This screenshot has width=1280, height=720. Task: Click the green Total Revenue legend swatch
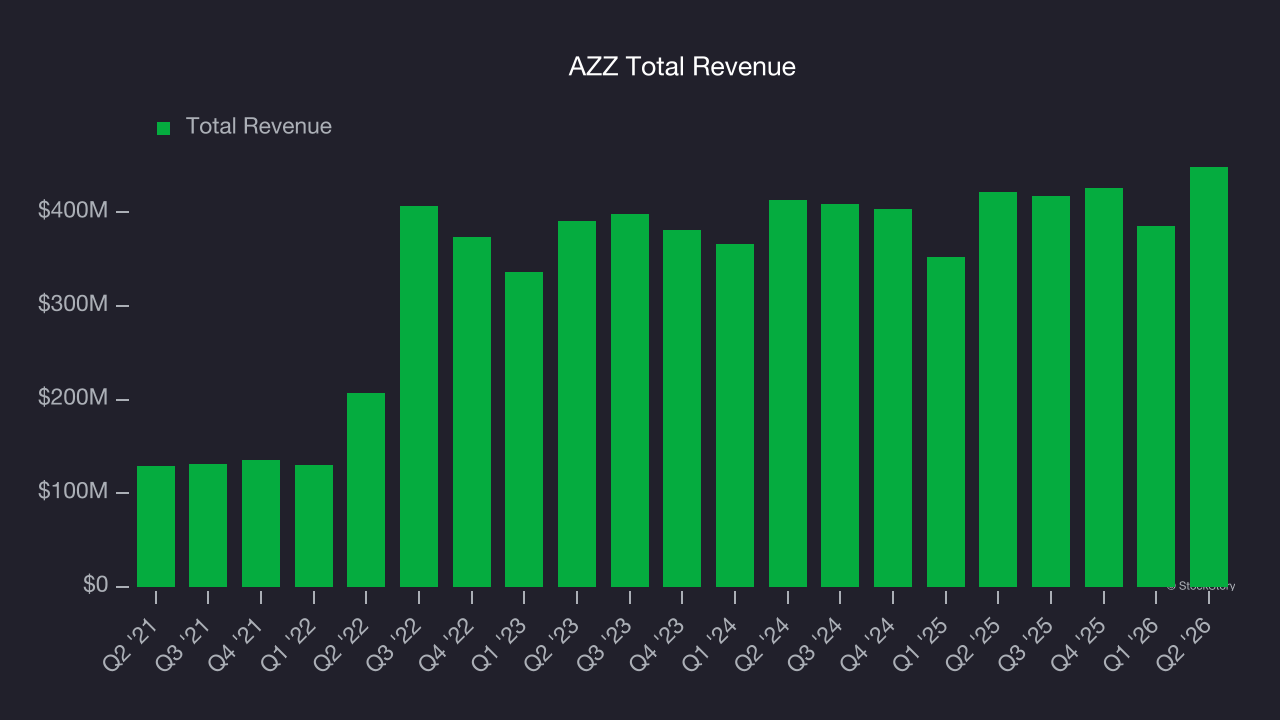click(x=164, y=128)
